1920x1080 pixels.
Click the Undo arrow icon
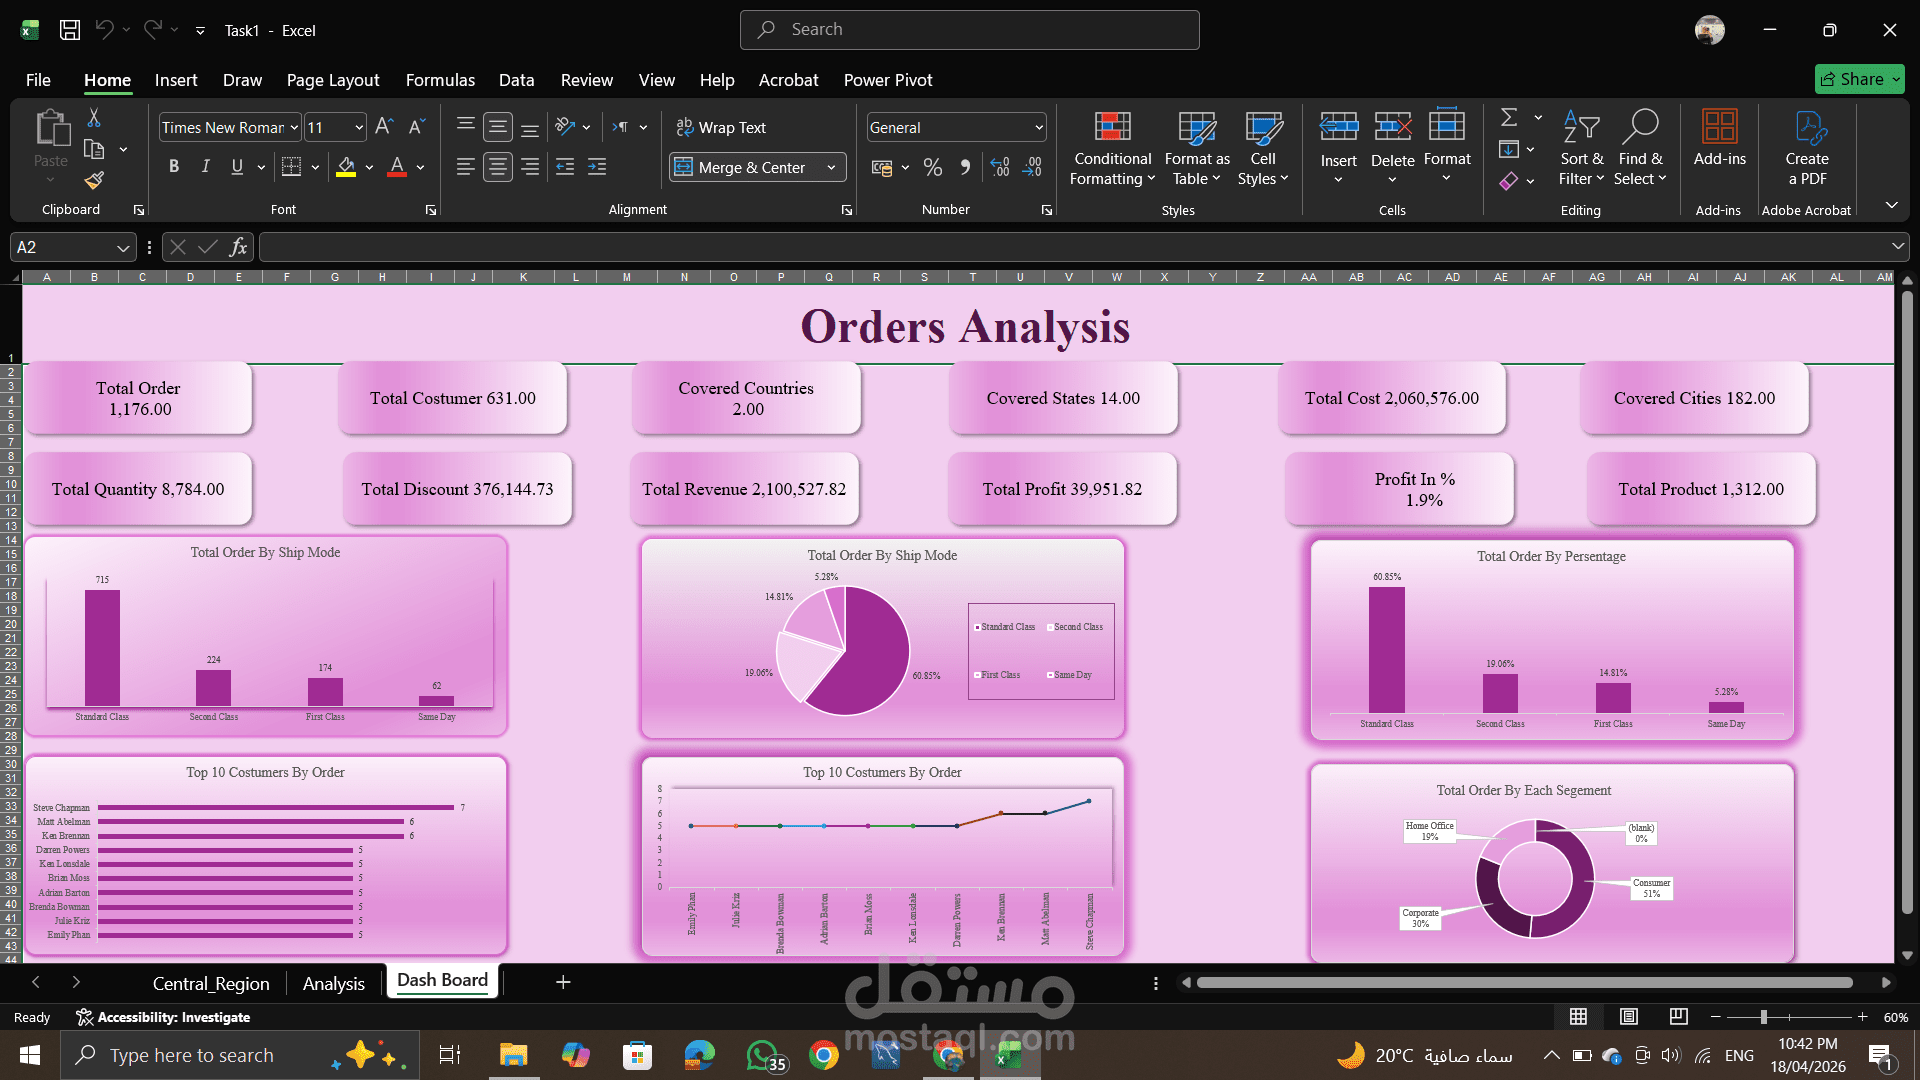coord(104,30)
